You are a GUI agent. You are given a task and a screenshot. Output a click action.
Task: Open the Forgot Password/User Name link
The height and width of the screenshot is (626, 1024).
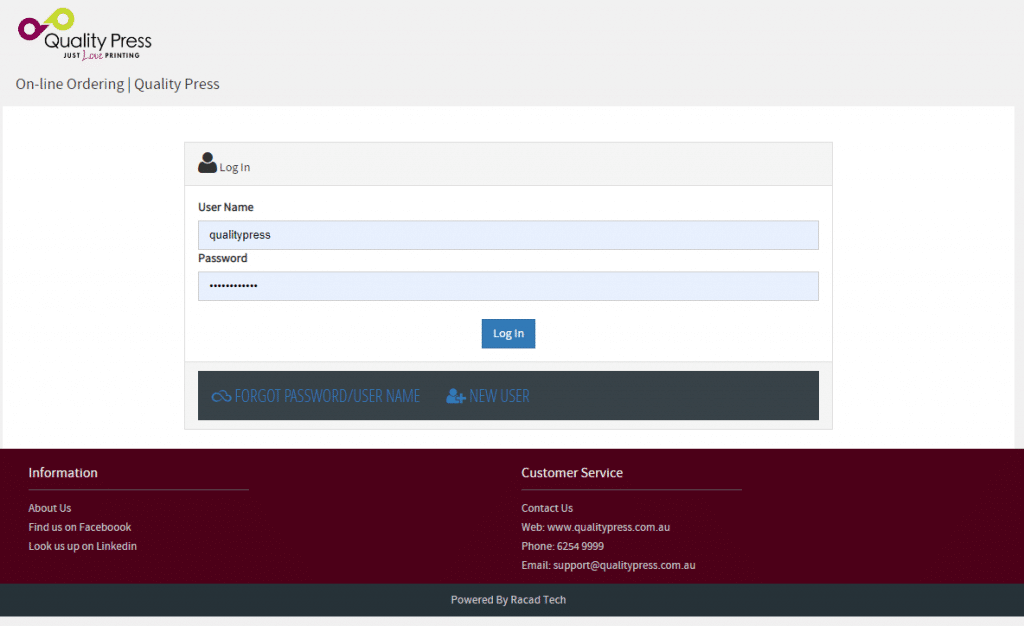pyautogui.click(x=327, y=396)
